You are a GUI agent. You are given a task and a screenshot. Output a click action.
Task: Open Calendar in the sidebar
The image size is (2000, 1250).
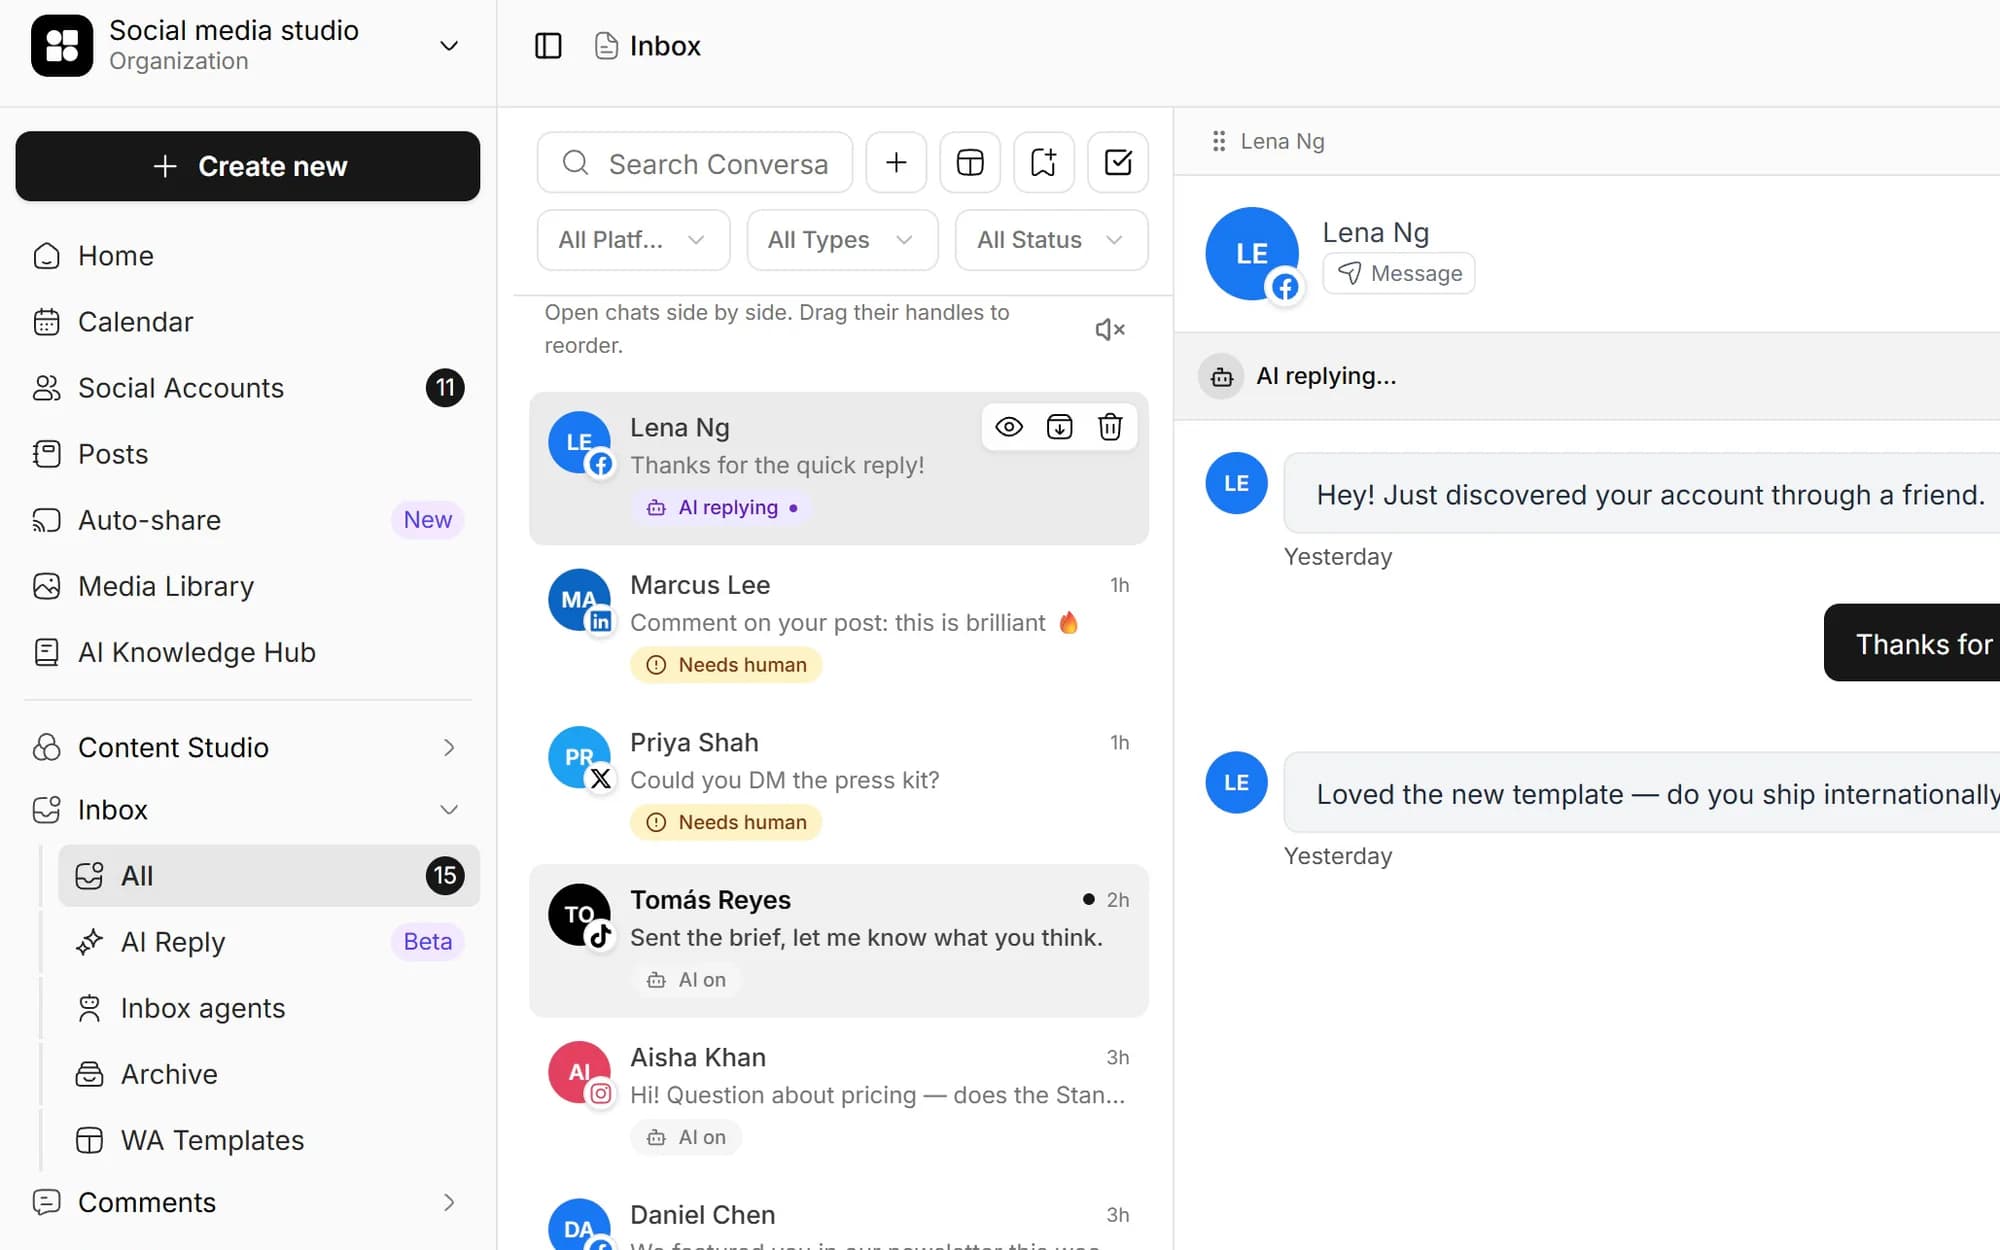248,322
